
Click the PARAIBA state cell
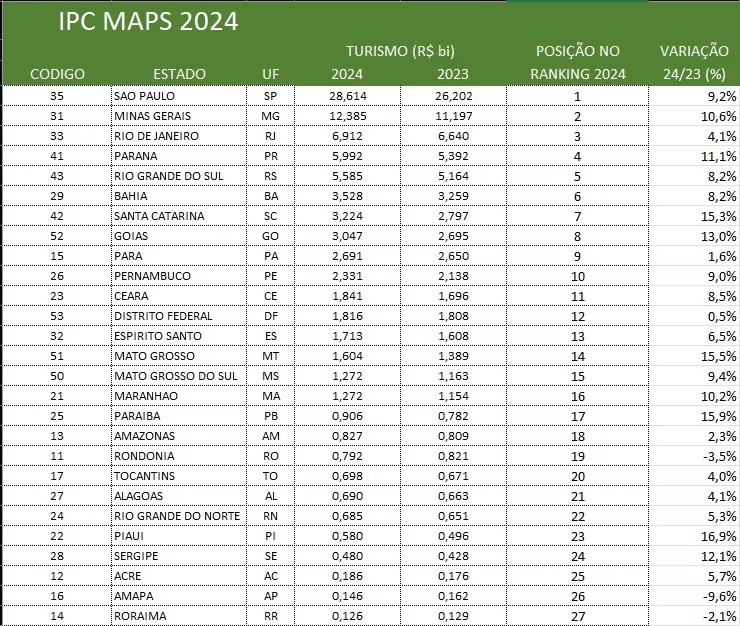pos(179,416)
